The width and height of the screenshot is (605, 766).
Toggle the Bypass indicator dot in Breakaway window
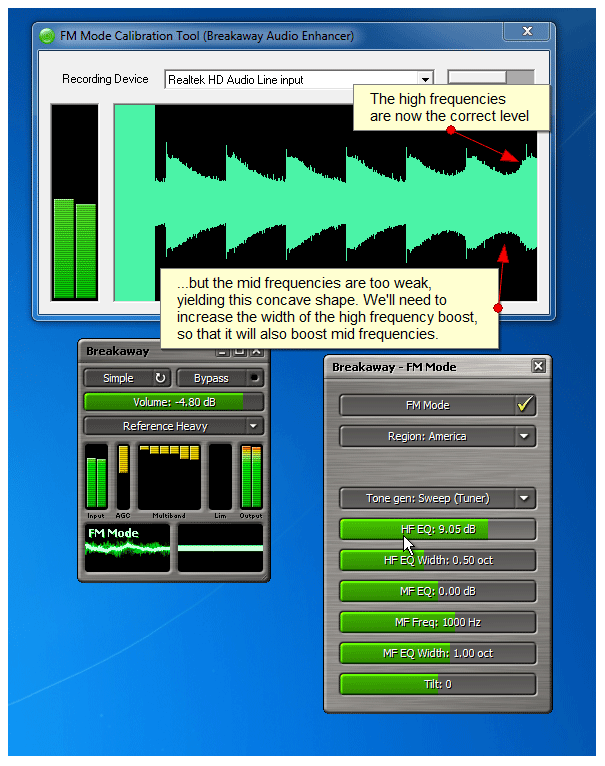tap(254, 378)
